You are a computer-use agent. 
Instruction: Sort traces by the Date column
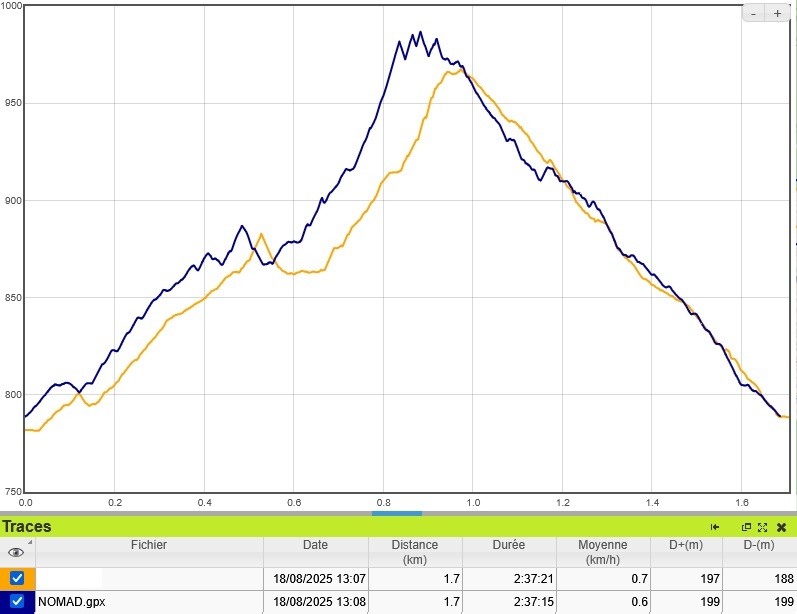click(x=315, y=545)
